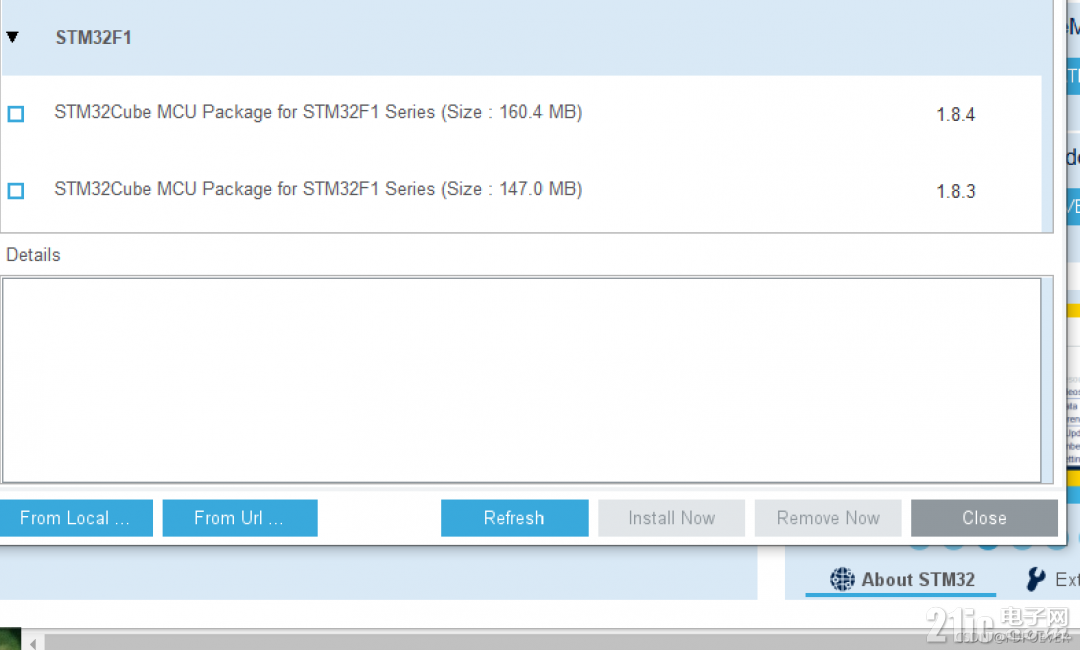Open About STM32 tab in background window
1080x650 pixels.
(902, 580)
